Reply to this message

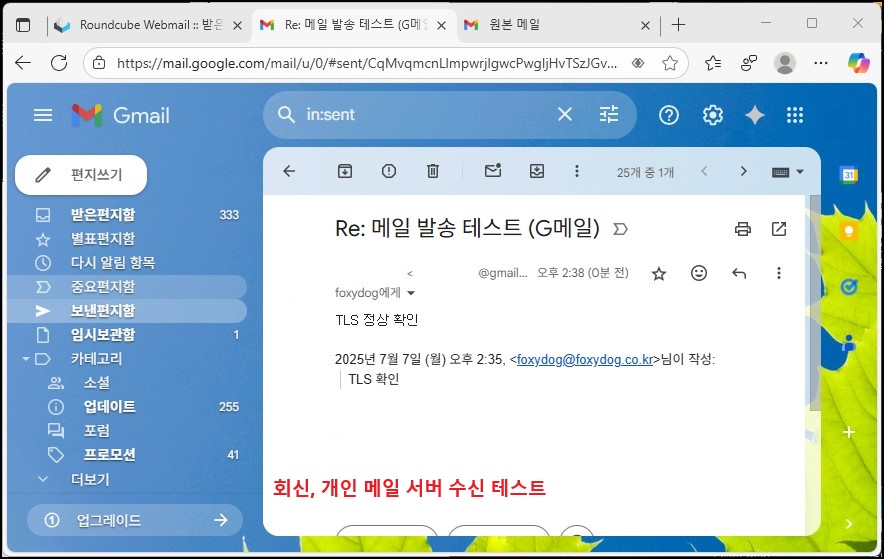(739, 273)
